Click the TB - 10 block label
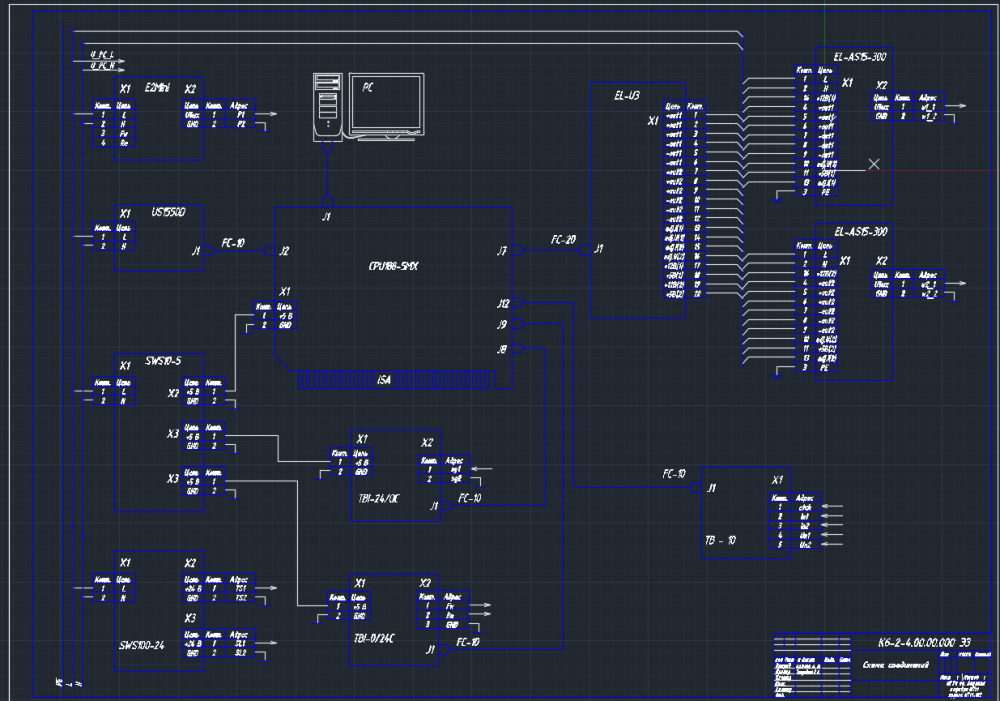The width and height of the screenshot is (1000, 701). point(720,539)
